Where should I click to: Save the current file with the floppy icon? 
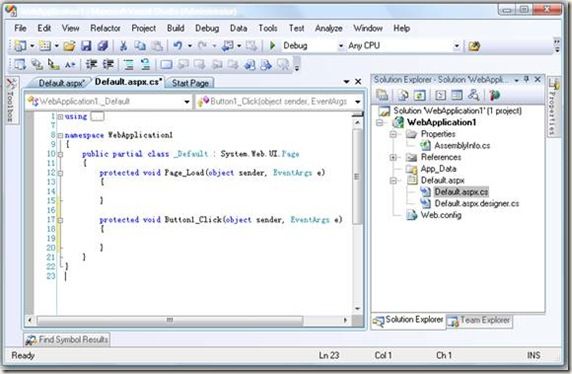[x=86, y=46]
